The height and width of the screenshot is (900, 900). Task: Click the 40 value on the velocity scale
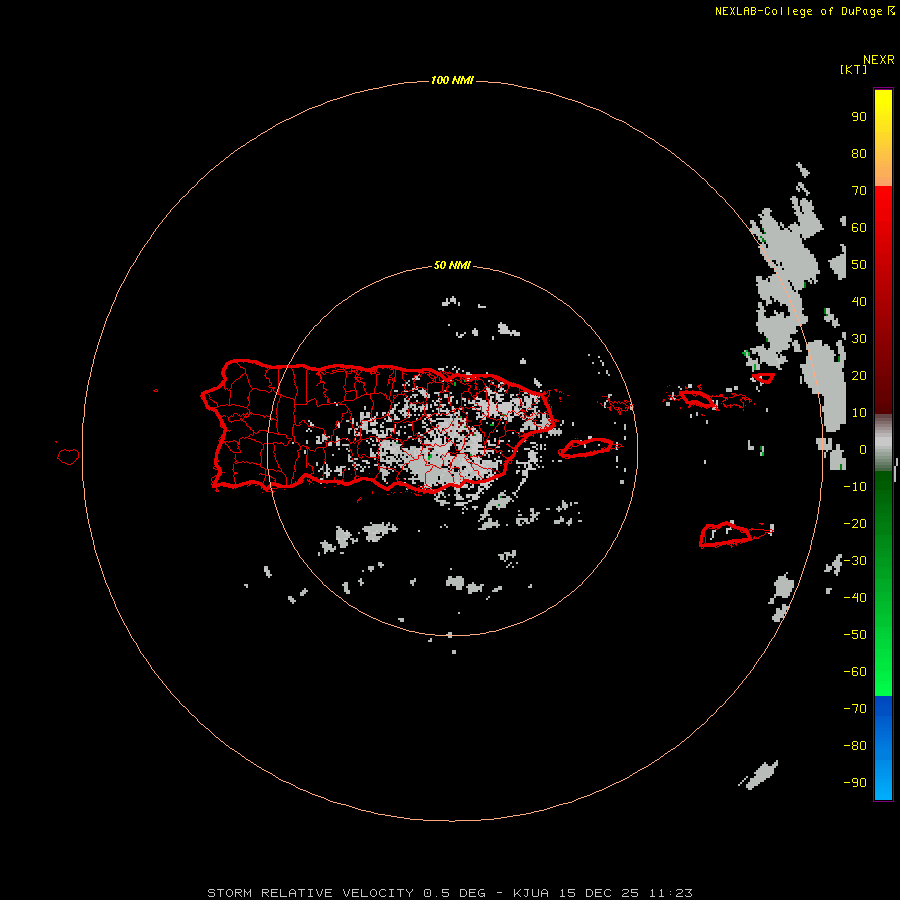[x=859, y=302]
